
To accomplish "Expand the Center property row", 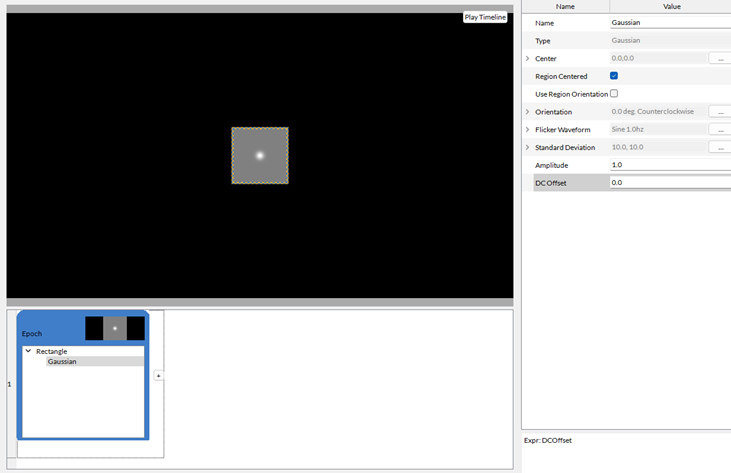I will (x=527, y=59).
